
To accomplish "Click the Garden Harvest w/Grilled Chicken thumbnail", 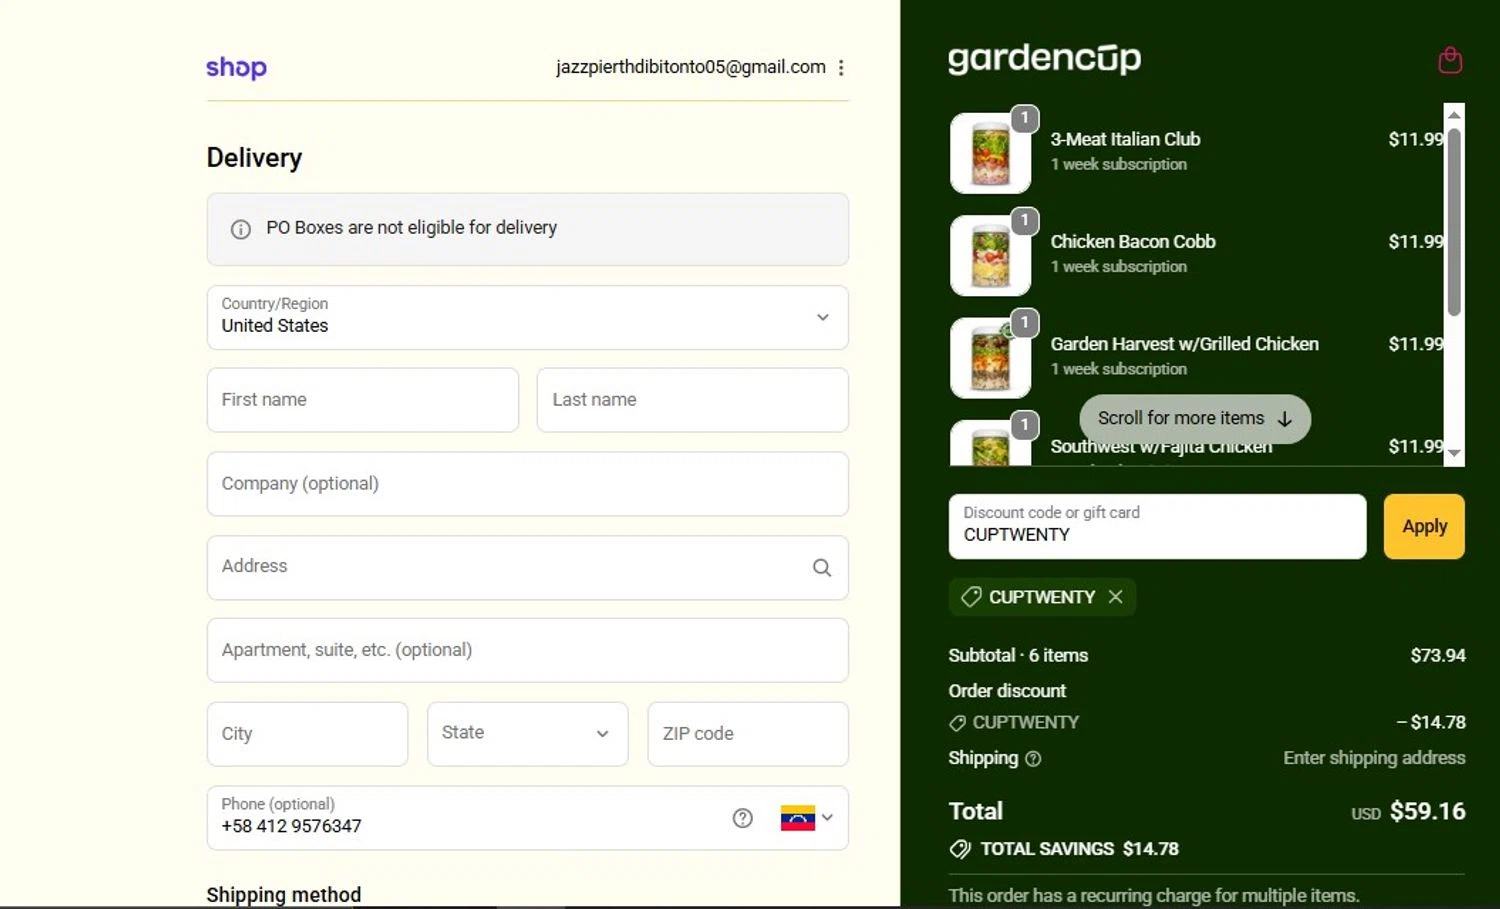I will tap(991, 358).
